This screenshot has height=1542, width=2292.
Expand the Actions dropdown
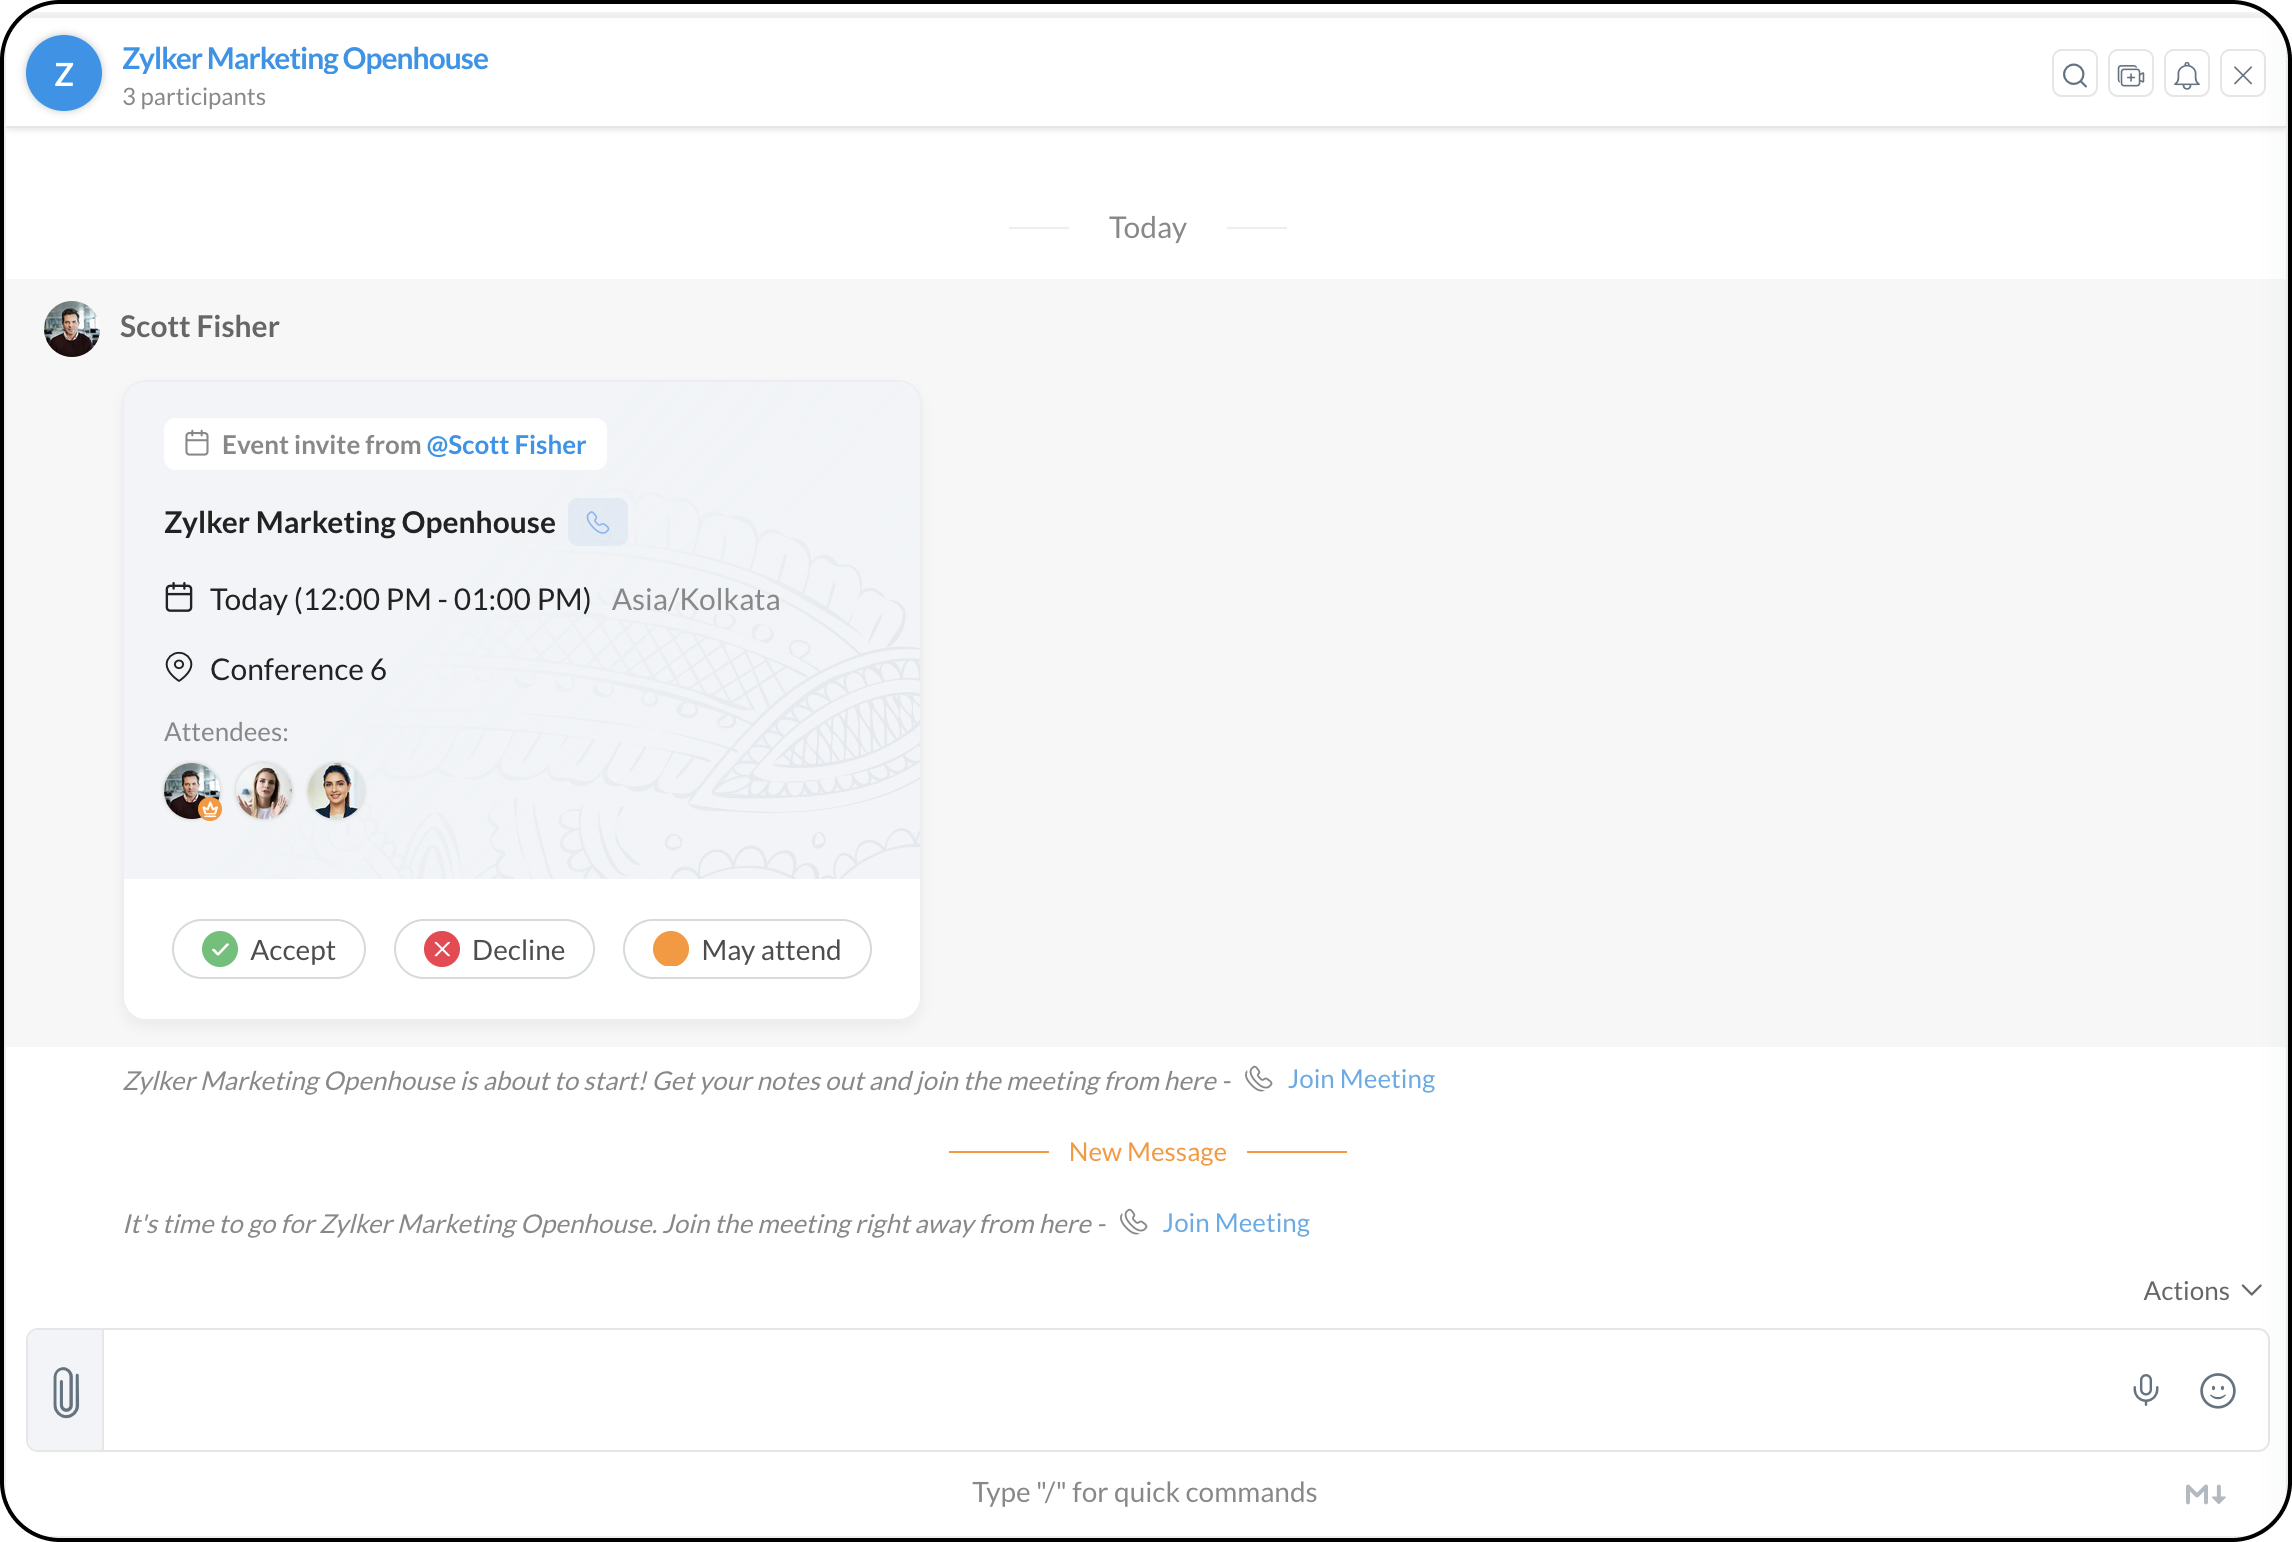click(2202, 1291)
